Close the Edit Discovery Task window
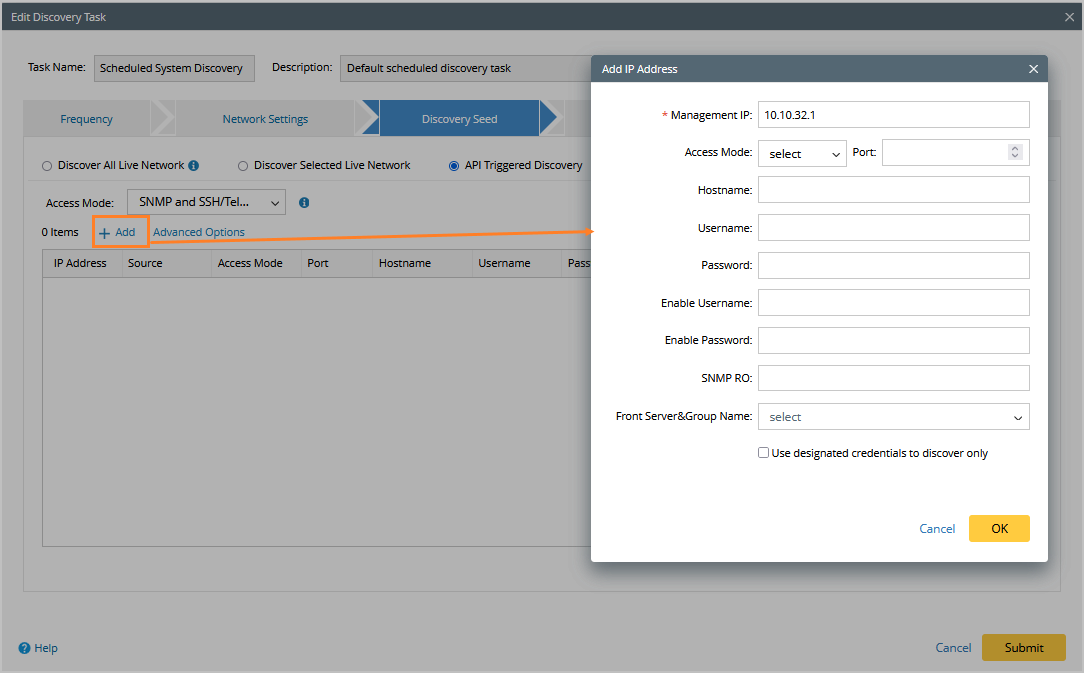Viewport: 1084px width, 673px height. [x=1069, y=17]
